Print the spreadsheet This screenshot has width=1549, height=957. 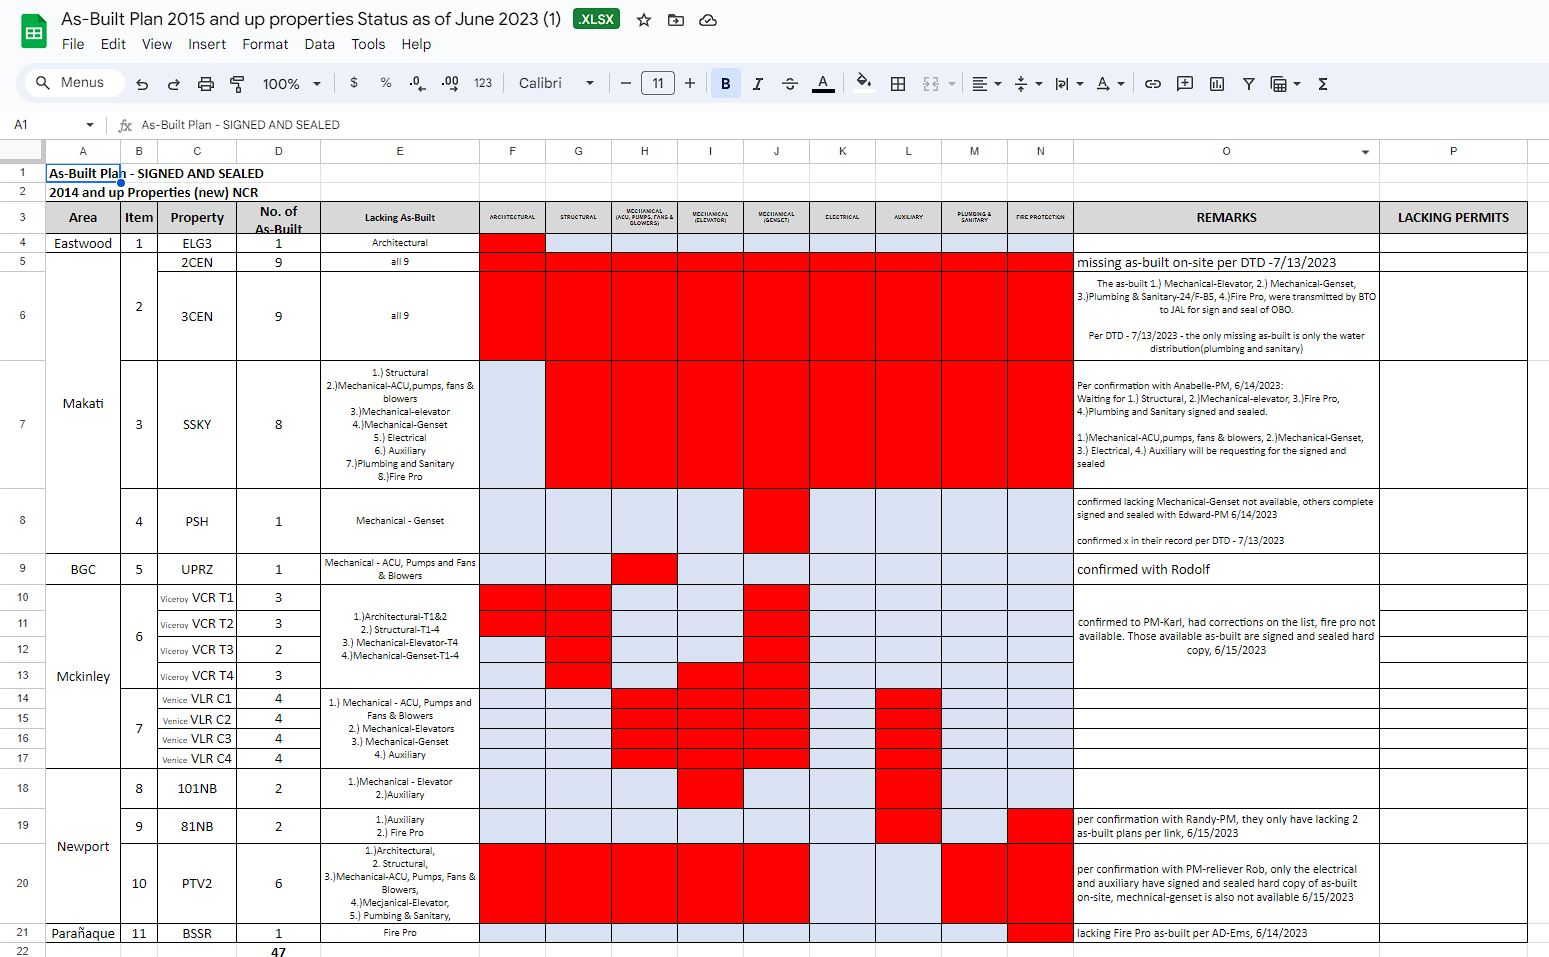(206, 84)
